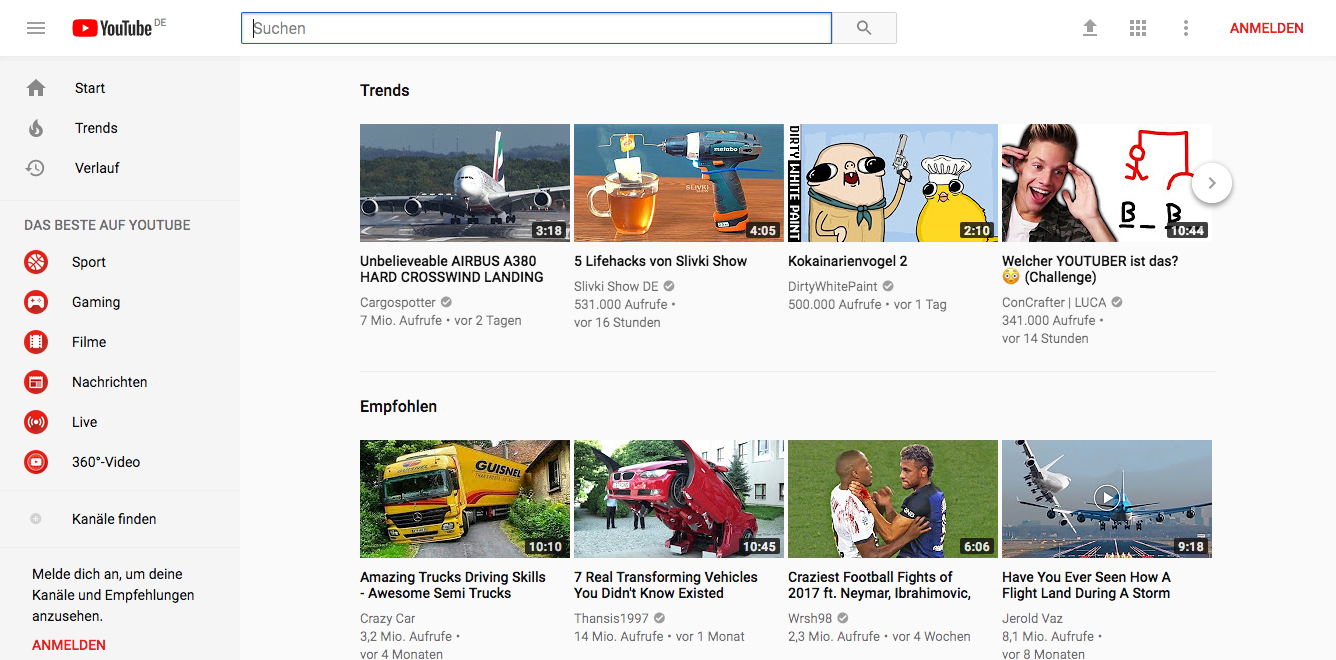Open the YouTube apps grid icon
This screenshot has height=660, width=1336.
click(1138, 28)
